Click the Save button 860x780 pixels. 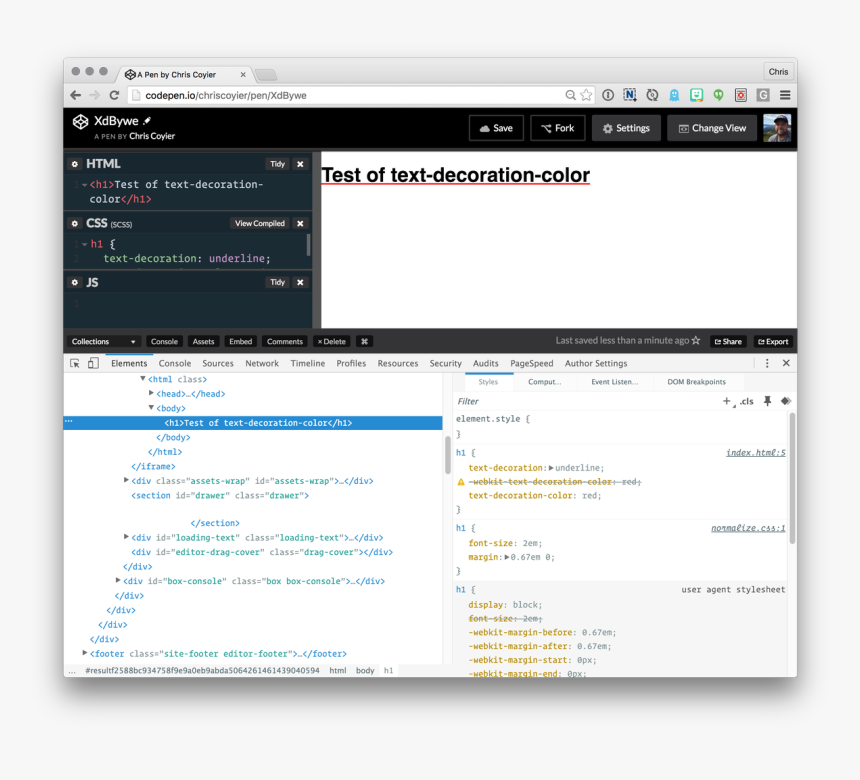pos(496,128)
